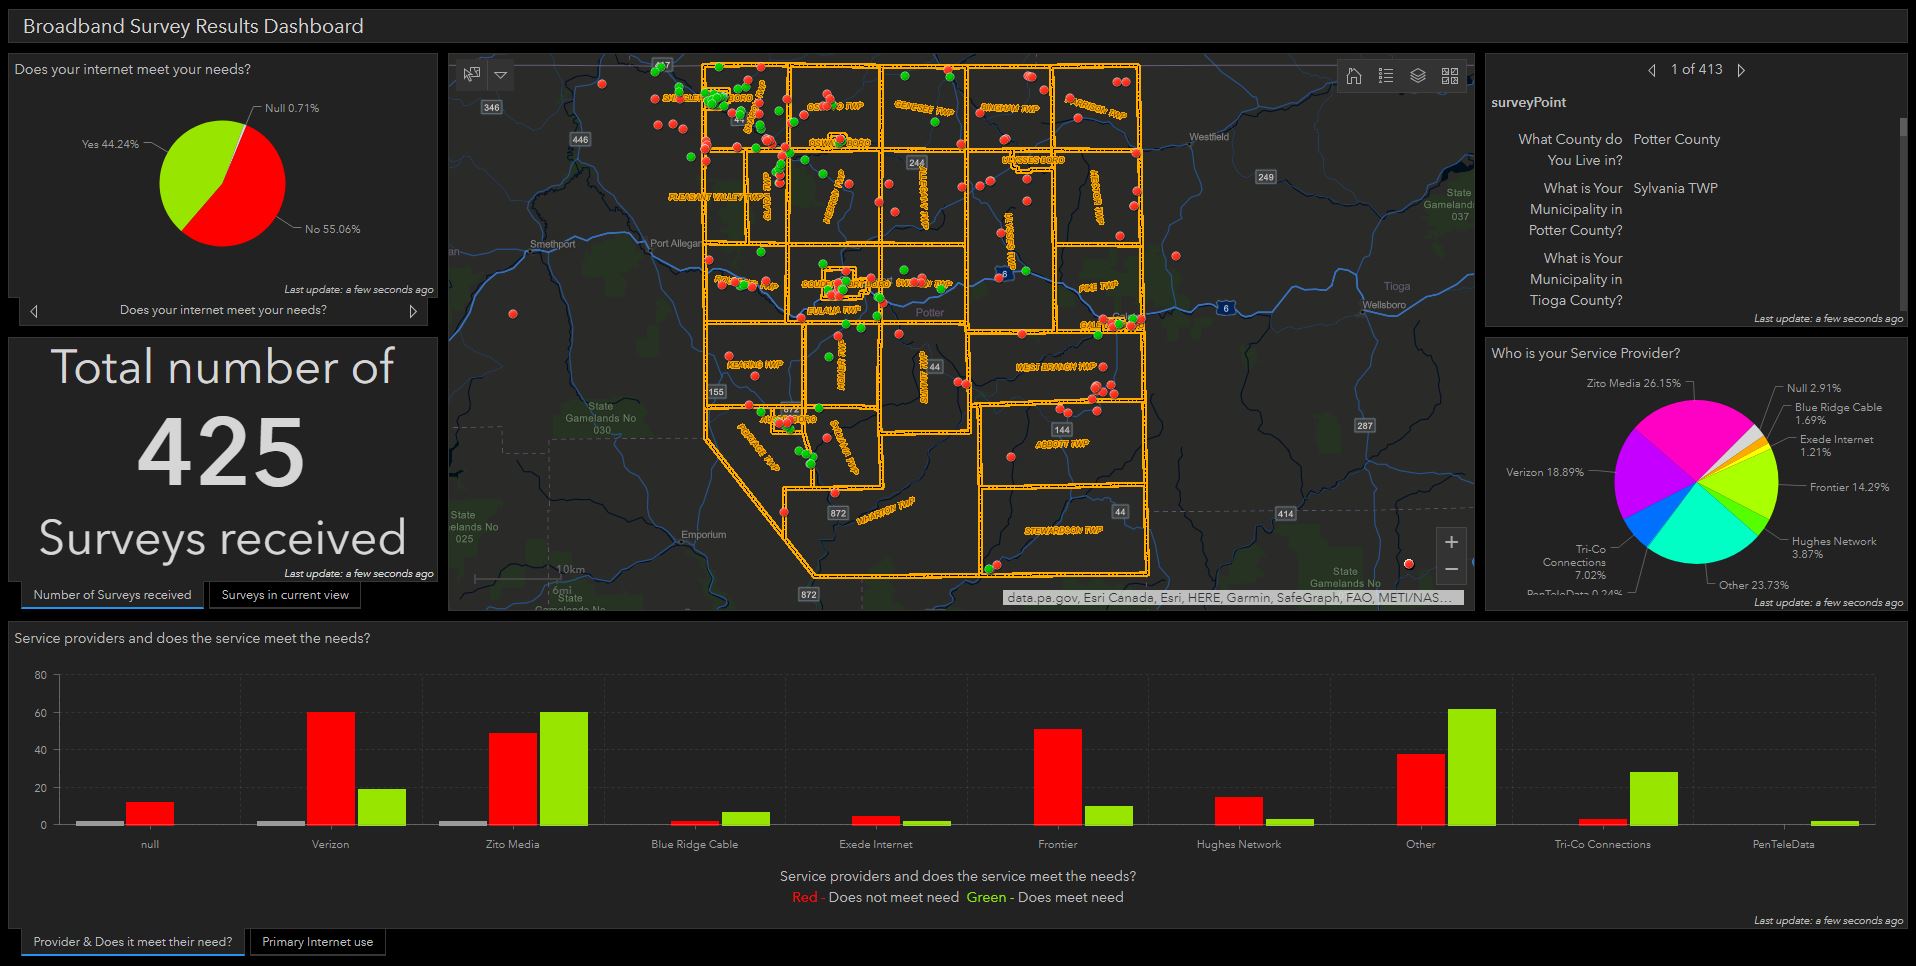
Task: Open the Layers panel icon on the map
Action: [1417, 75]
